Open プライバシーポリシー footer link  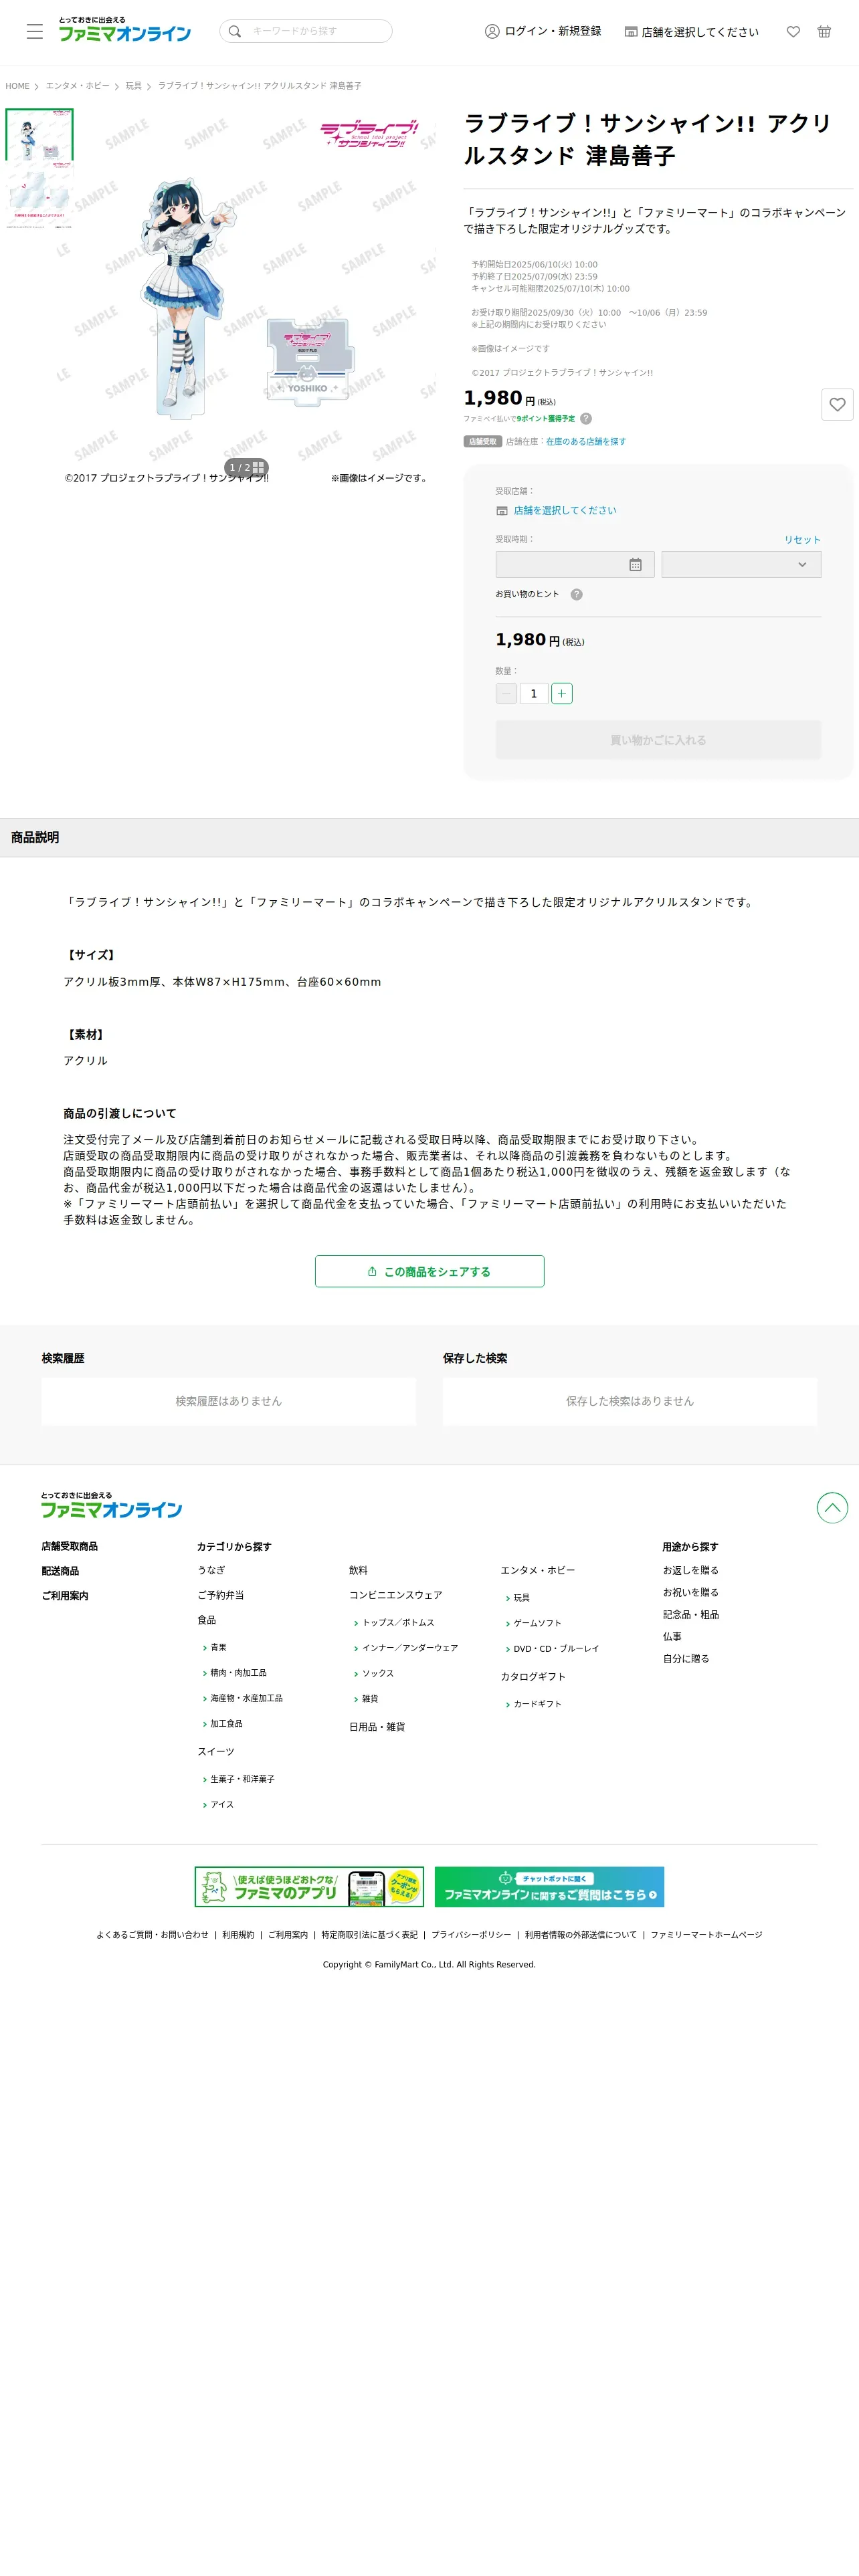471,1934
